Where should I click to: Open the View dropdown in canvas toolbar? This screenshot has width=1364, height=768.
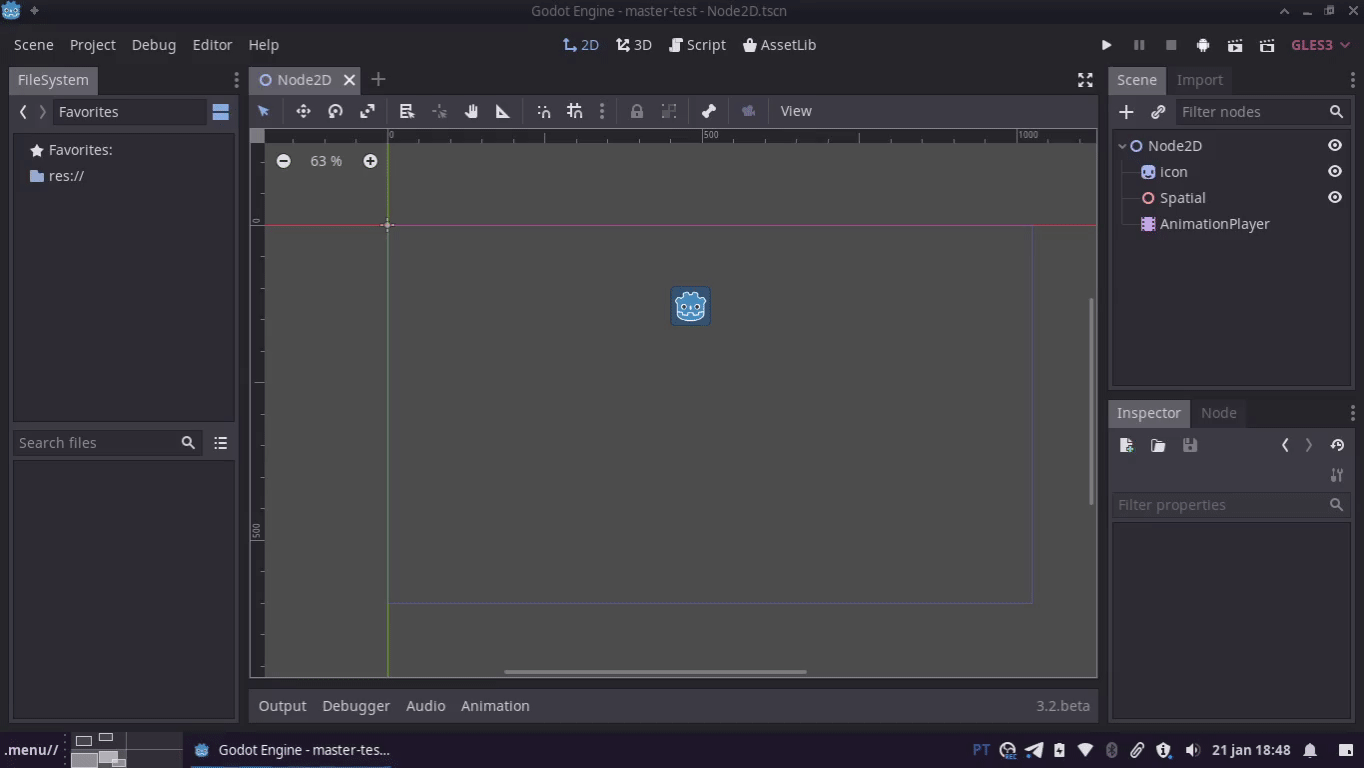coord(796,111)
